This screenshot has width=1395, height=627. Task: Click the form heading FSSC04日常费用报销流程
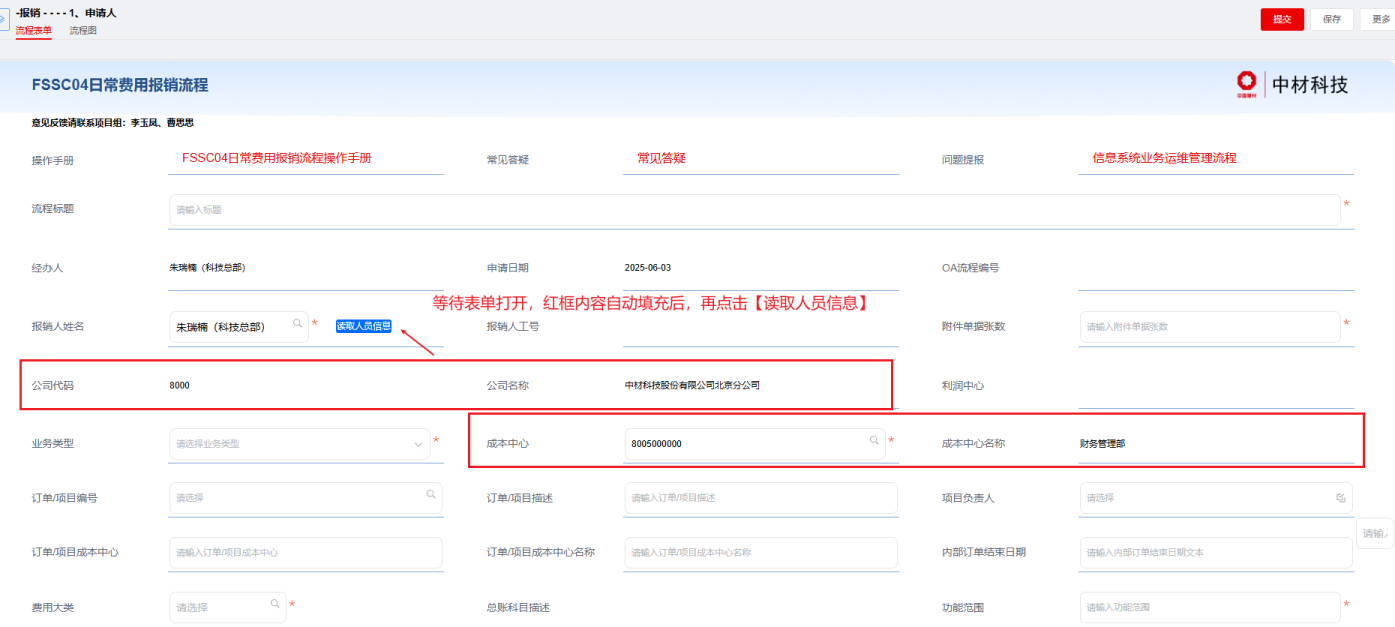pos(120,86)
